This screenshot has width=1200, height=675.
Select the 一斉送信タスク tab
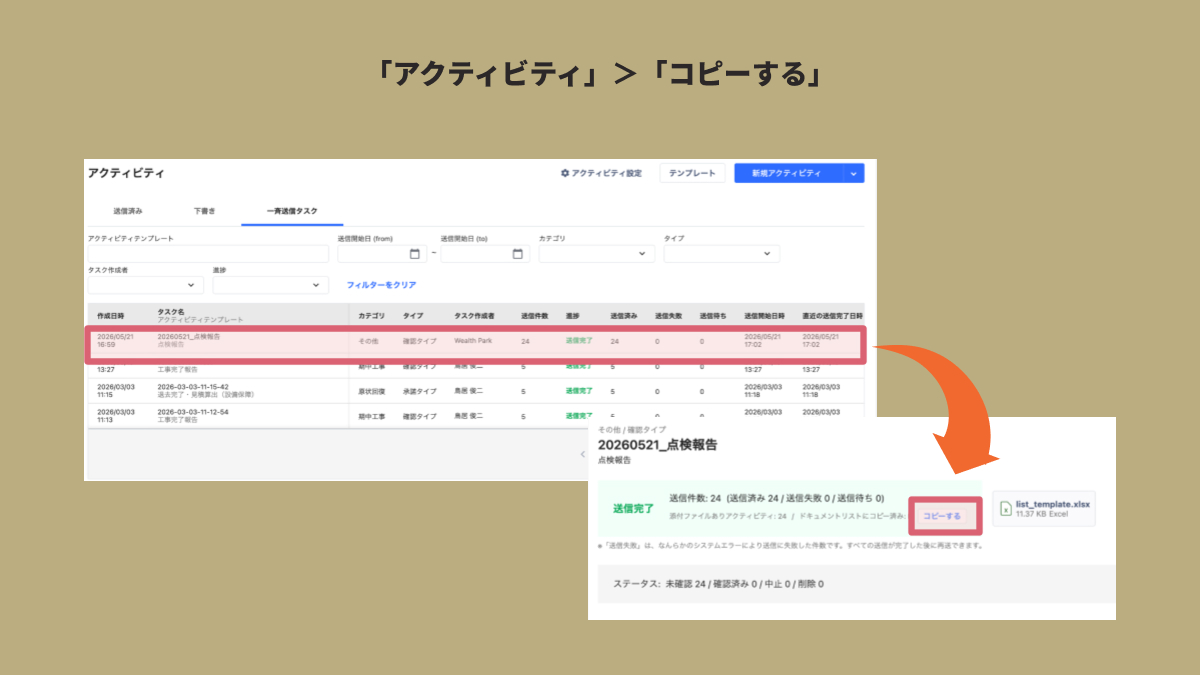292,211
